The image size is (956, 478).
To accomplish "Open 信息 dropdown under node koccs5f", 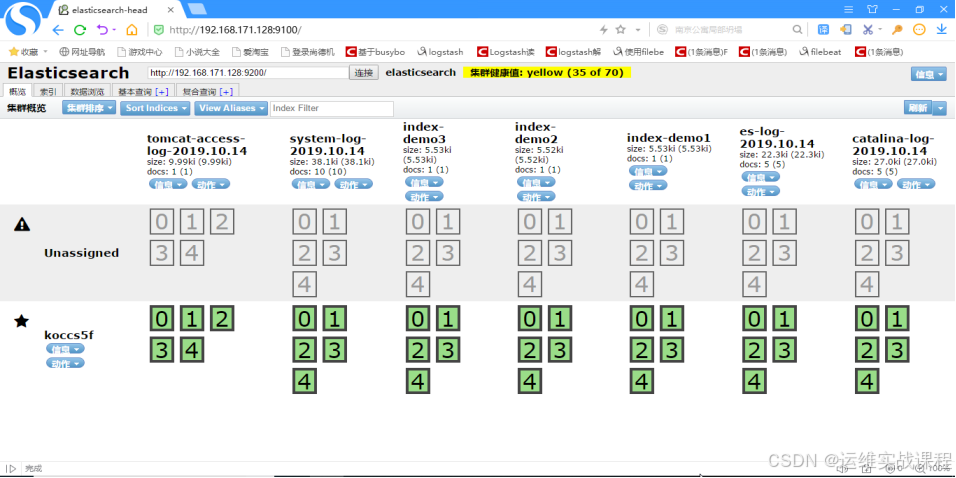I will pos(65,349).
